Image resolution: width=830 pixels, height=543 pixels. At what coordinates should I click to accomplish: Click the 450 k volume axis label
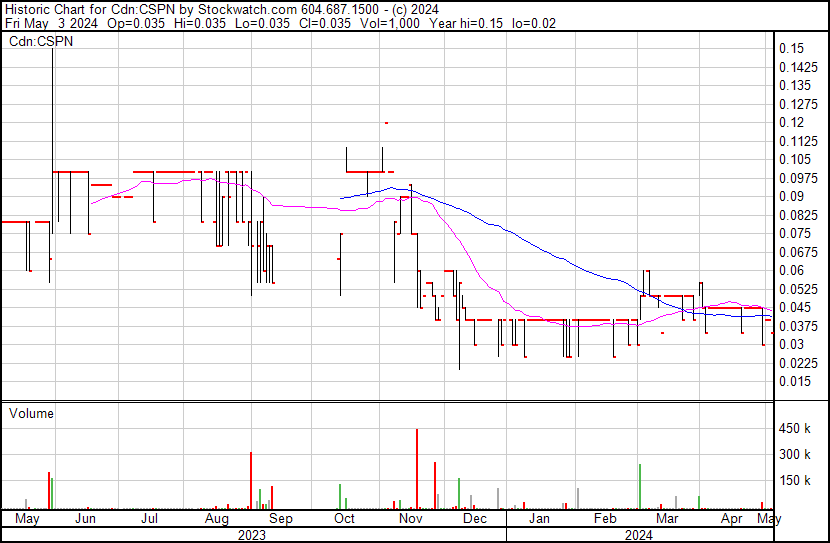coord(798,429)
